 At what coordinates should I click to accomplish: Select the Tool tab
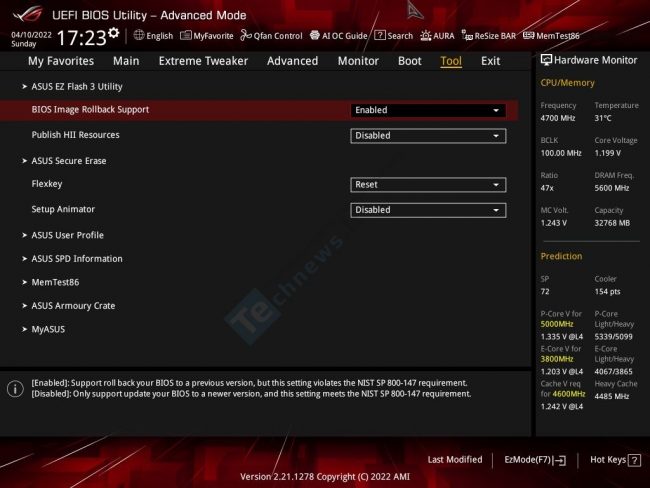point(451,61)
